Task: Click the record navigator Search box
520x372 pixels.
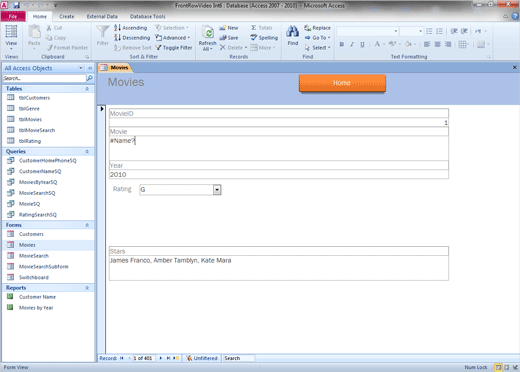Action: point(239,358)
